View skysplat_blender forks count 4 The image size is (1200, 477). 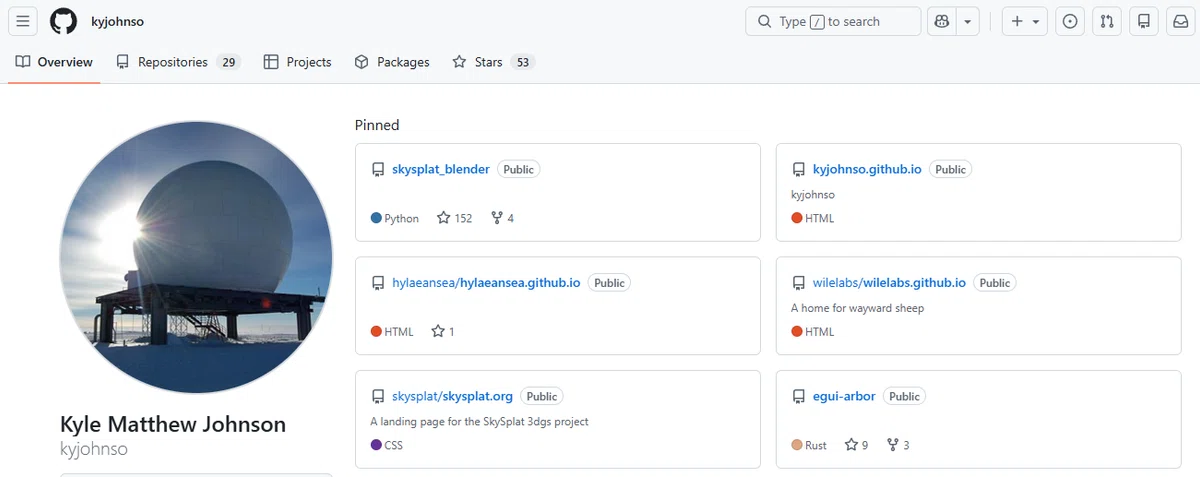click(502, 218)
